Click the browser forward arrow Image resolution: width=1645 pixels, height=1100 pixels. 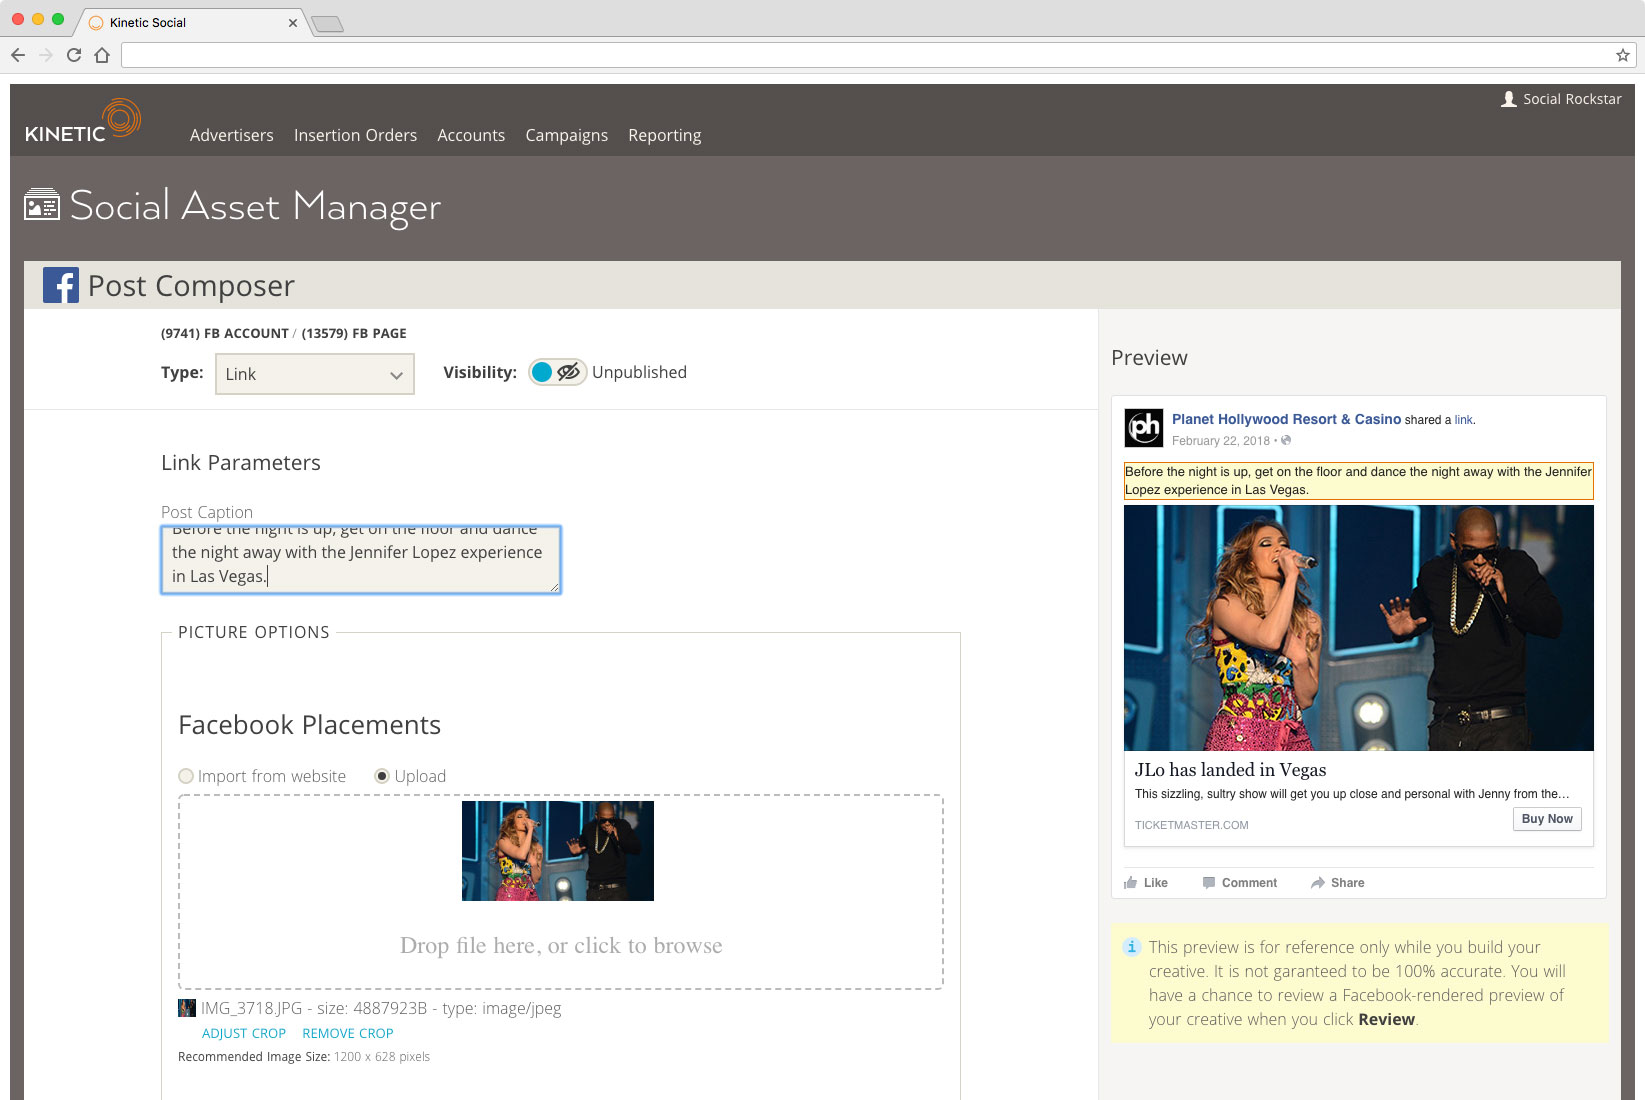click(45, 55)
